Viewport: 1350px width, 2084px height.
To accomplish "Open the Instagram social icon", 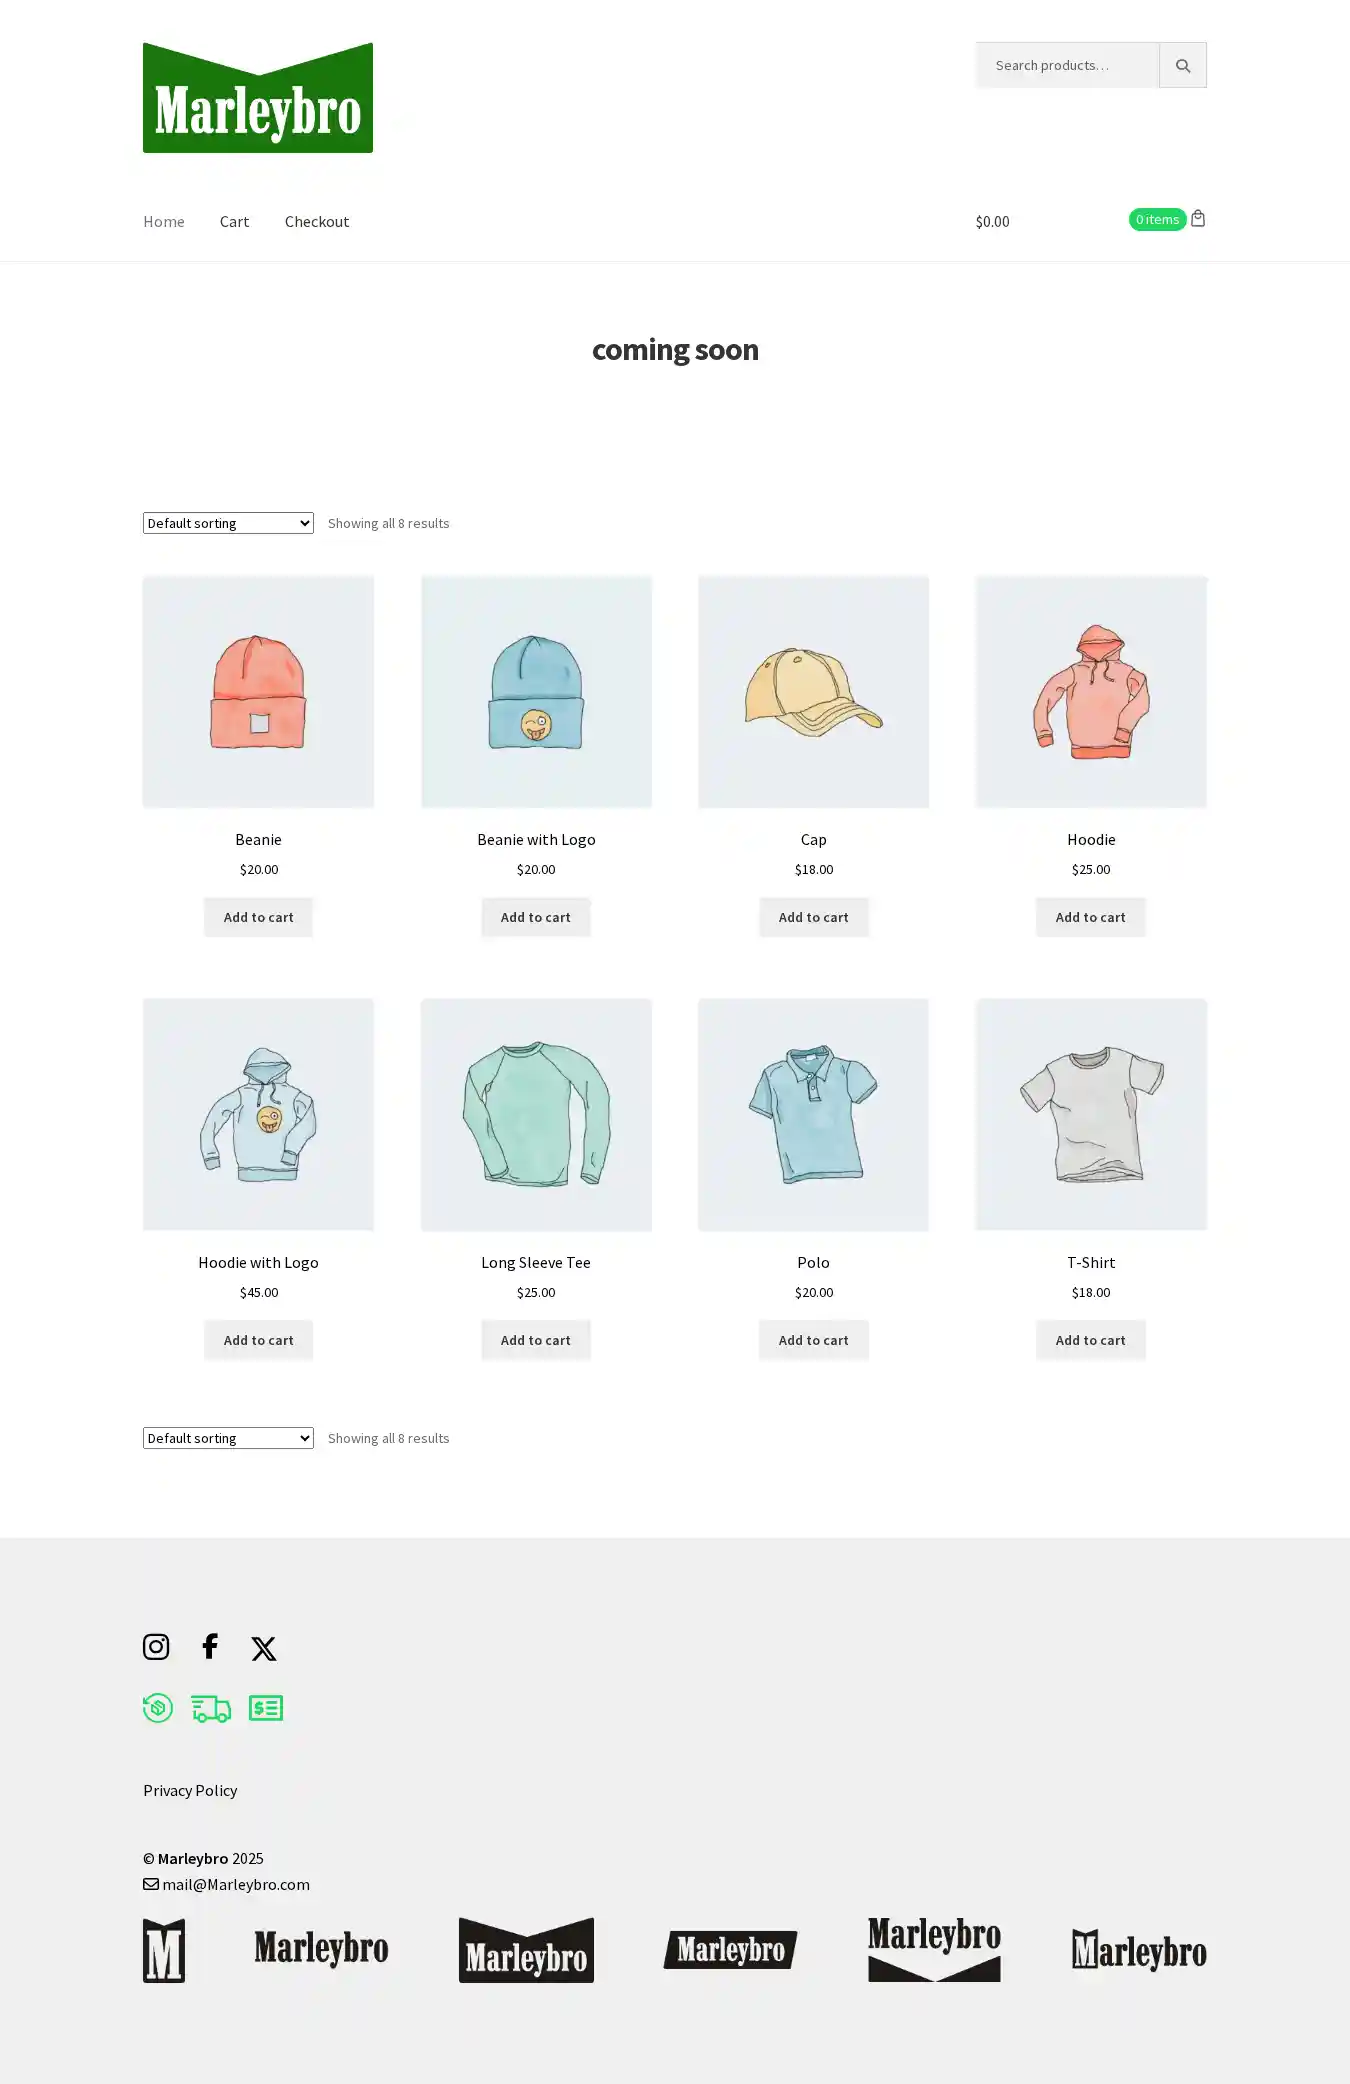I will coord(156,1646).
